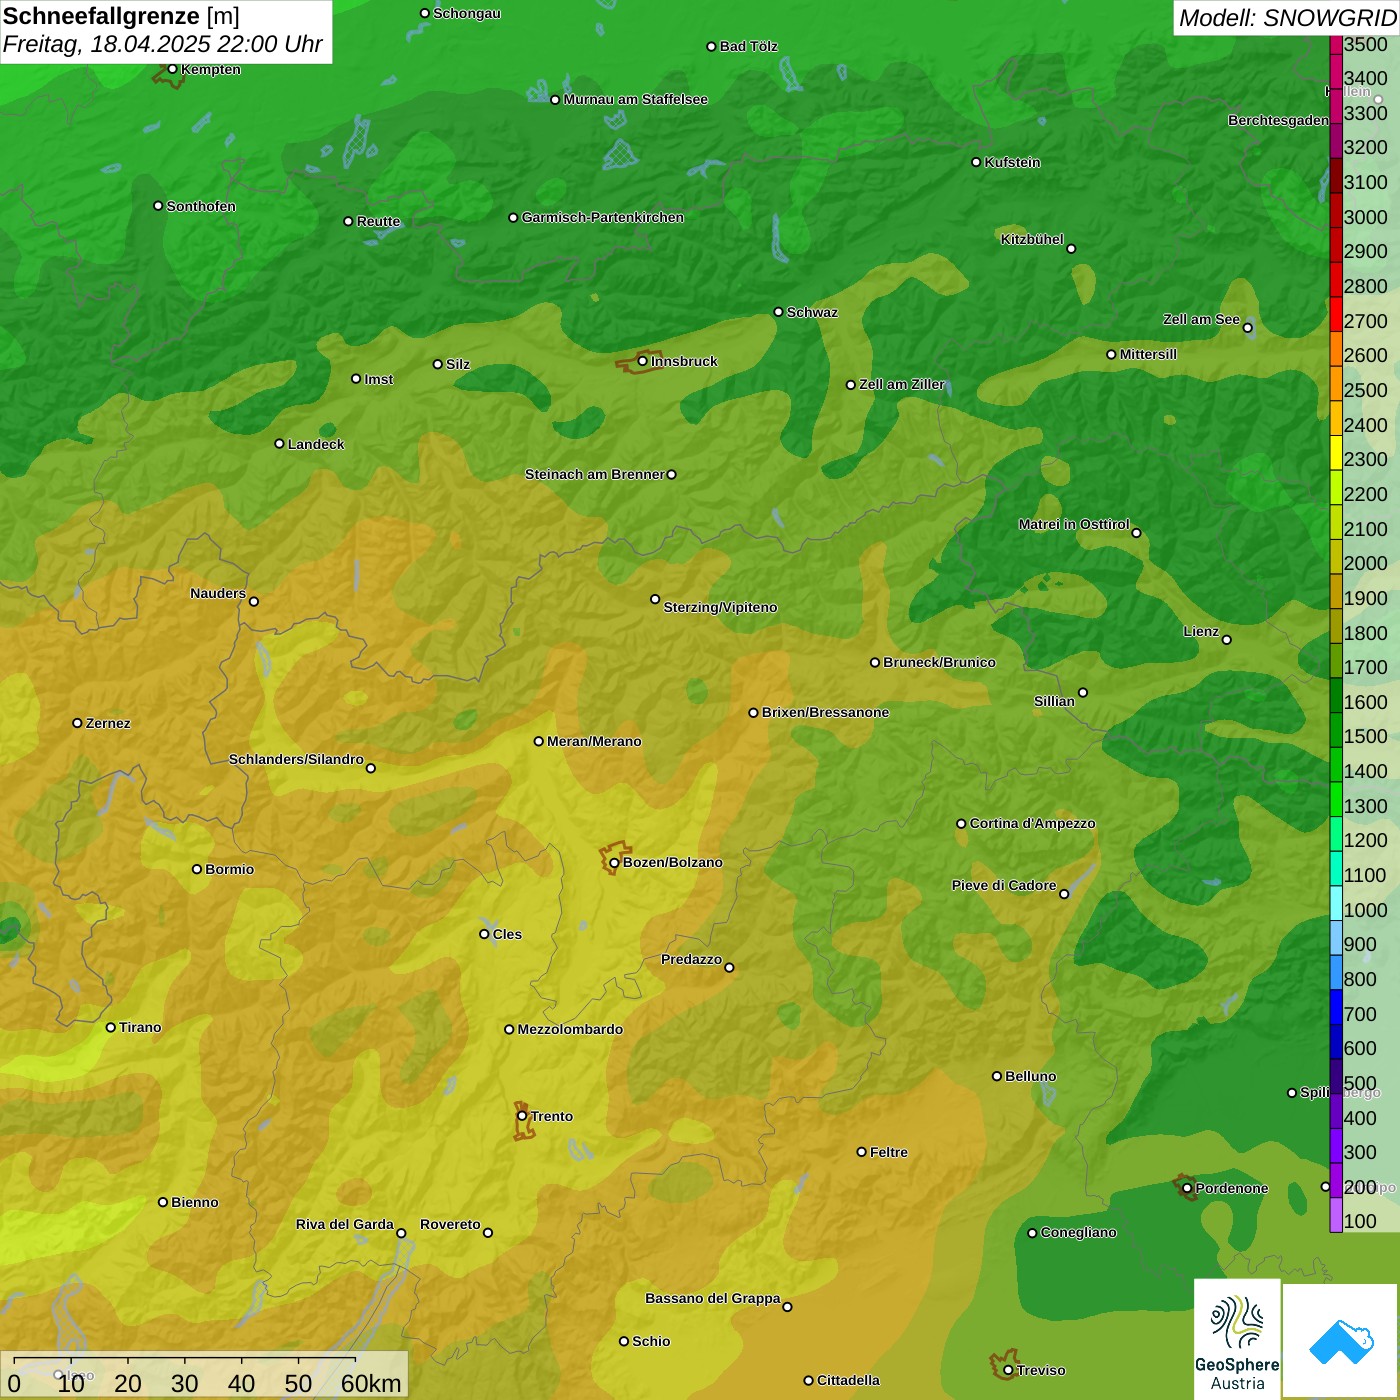Click the date 'Freitag, 18.04.2025 22:00 Uhr'
Image resolution: width=1400 pixels, height=1400 pixels.
(x=162, y=45)
